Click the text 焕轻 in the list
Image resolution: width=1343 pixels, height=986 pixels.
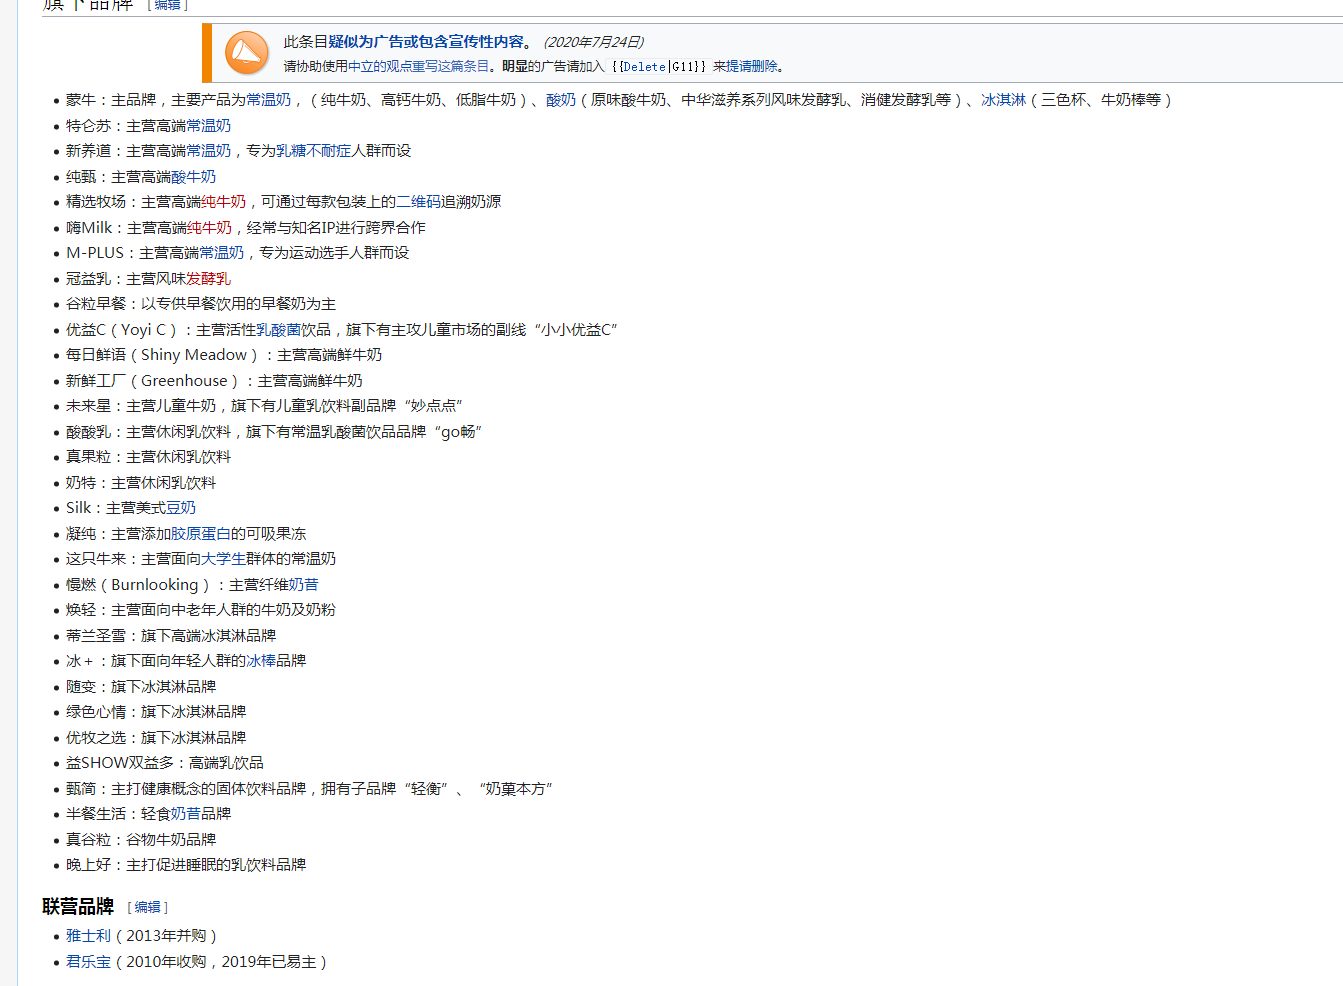(81, 610)
